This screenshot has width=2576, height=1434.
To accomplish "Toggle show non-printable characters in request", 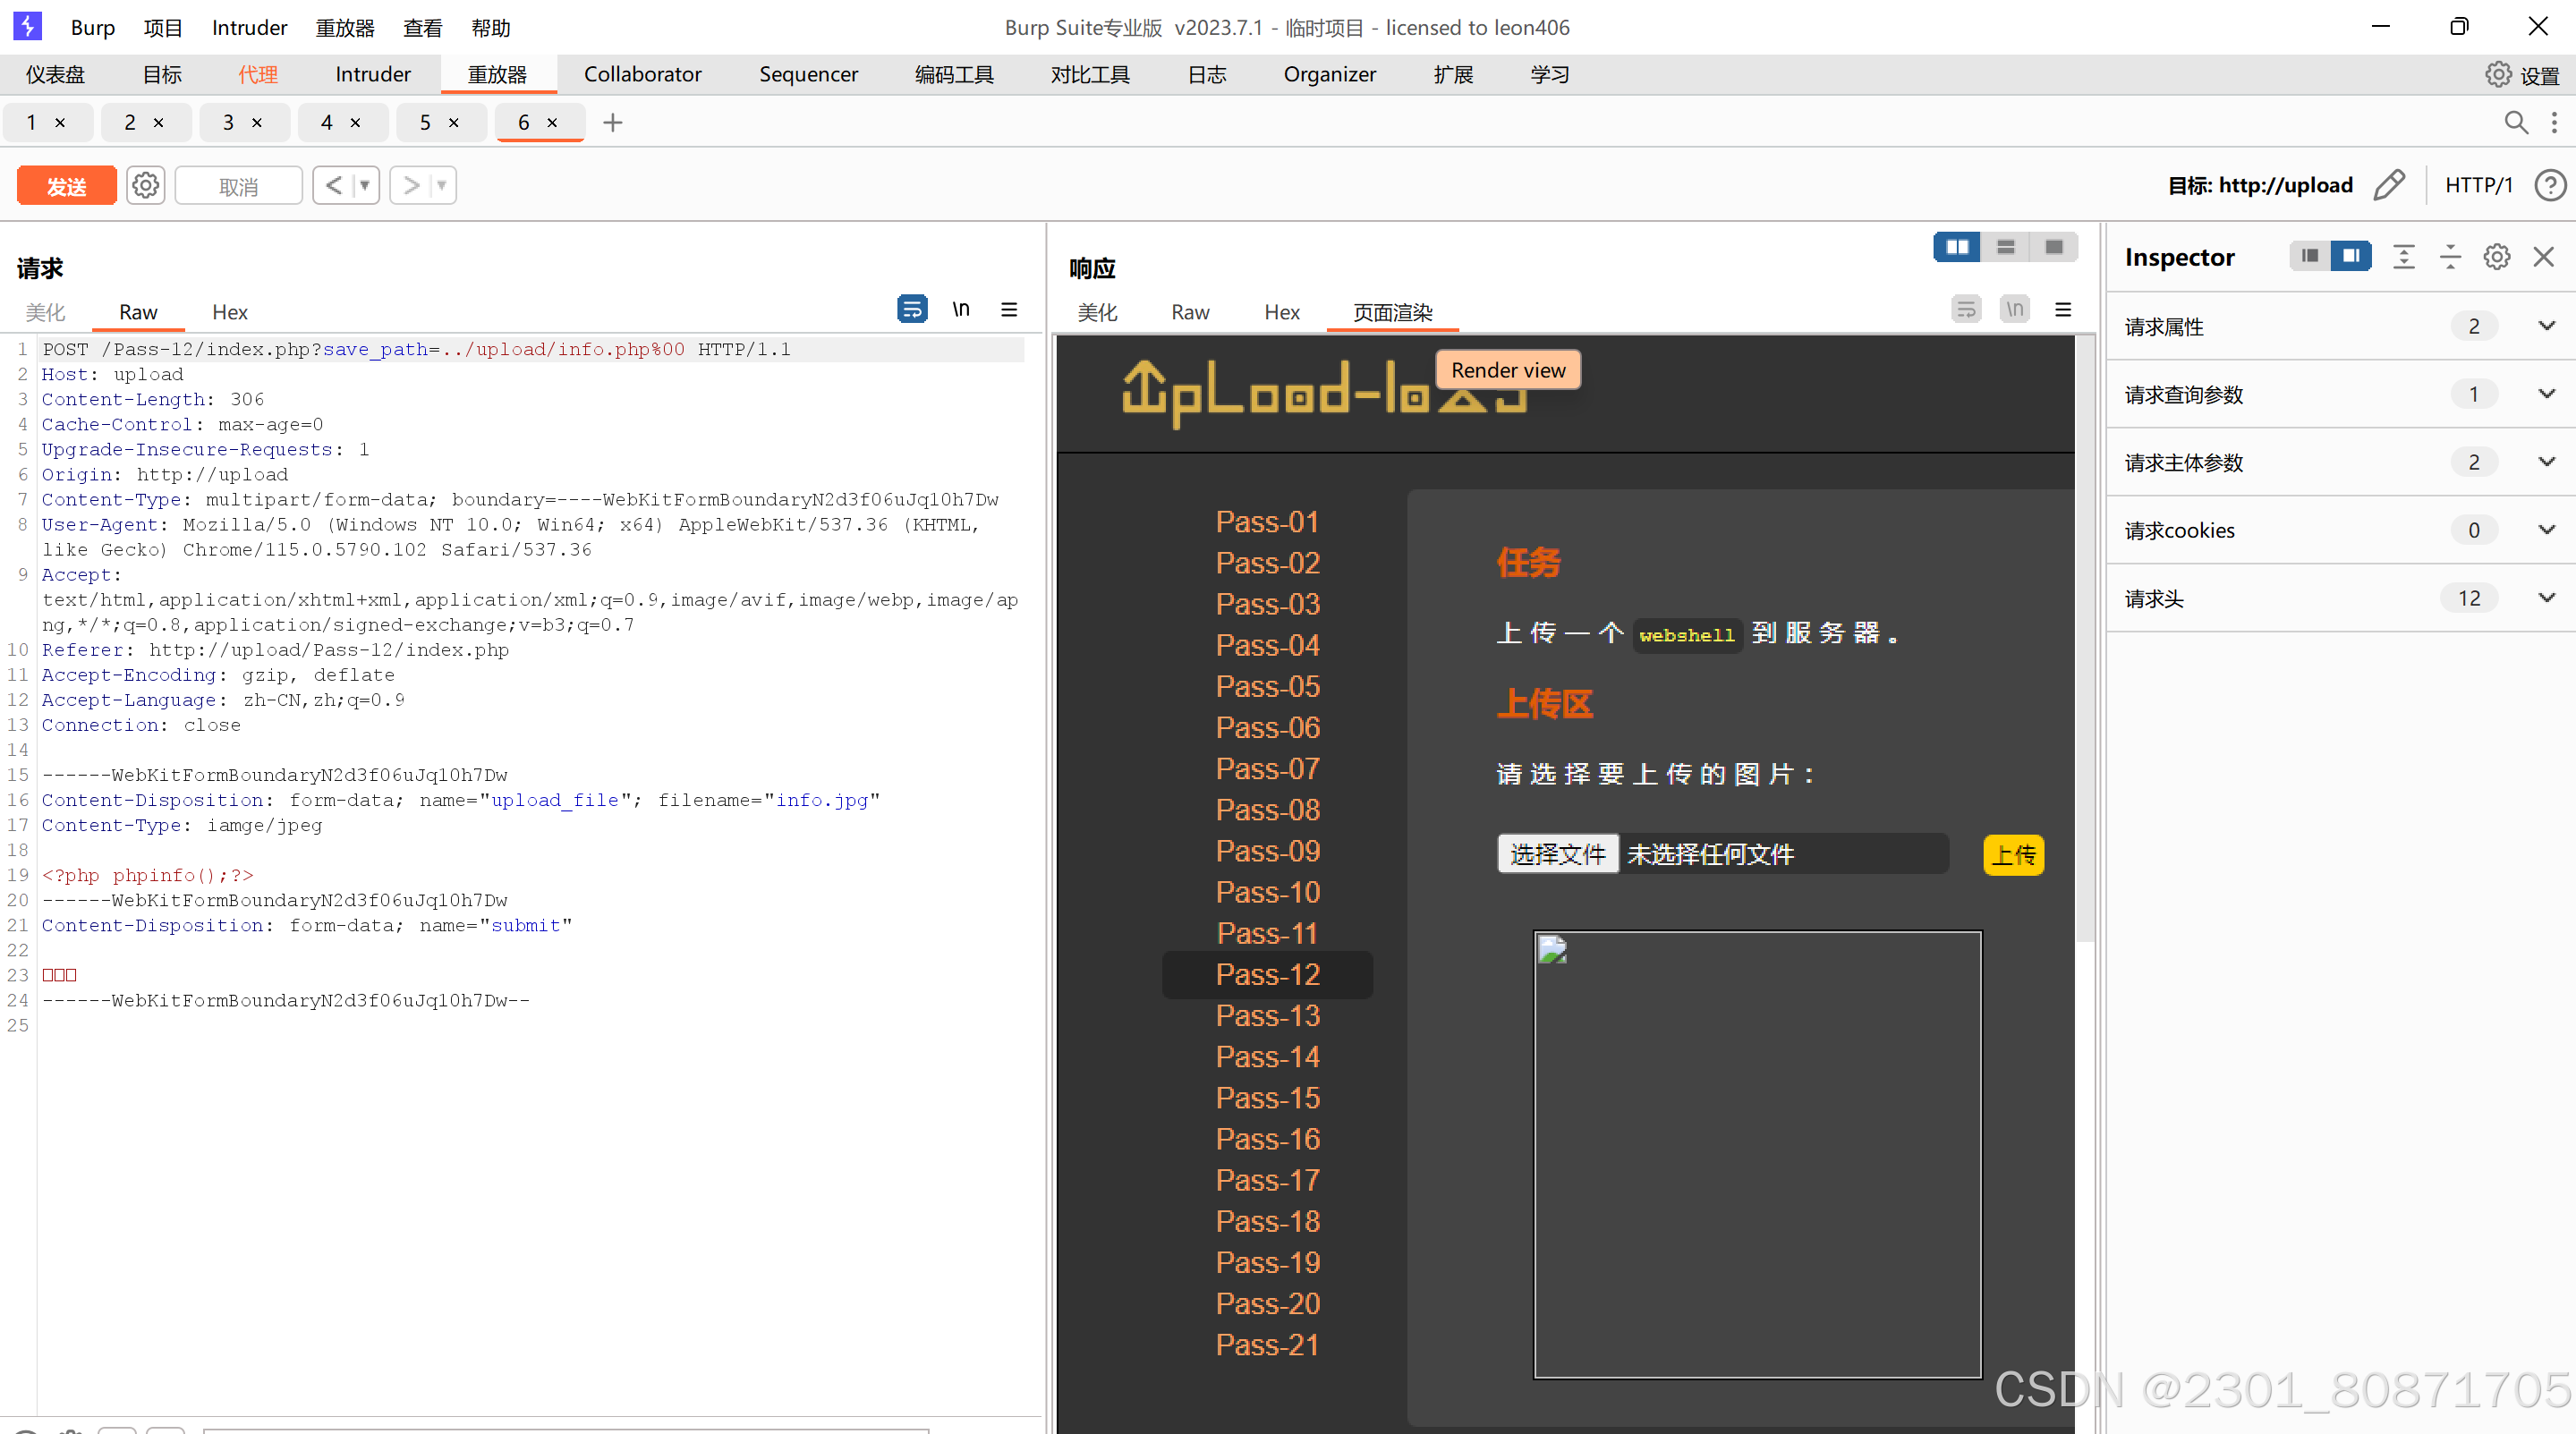I will [x=961, y=309].
